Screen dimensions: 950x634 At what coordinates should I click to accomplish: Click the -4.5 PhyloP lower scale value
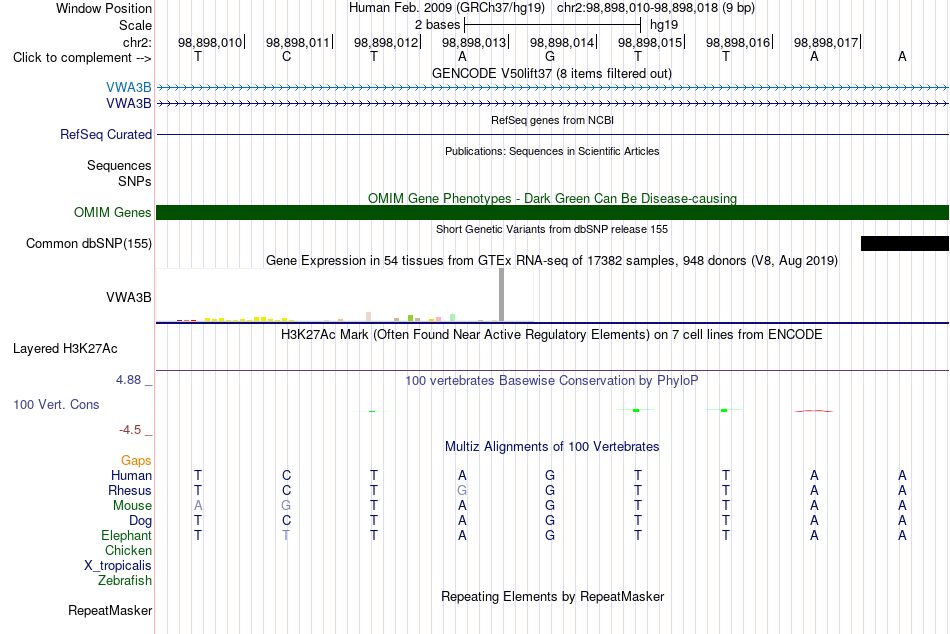130,430
